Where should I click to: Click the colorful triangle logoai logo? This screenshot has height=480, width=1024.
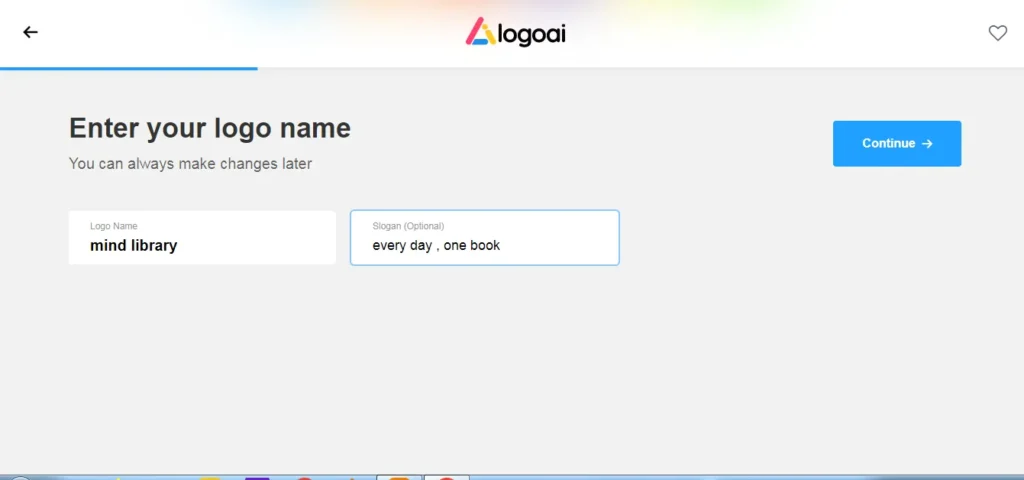click(x=481, y=31)
